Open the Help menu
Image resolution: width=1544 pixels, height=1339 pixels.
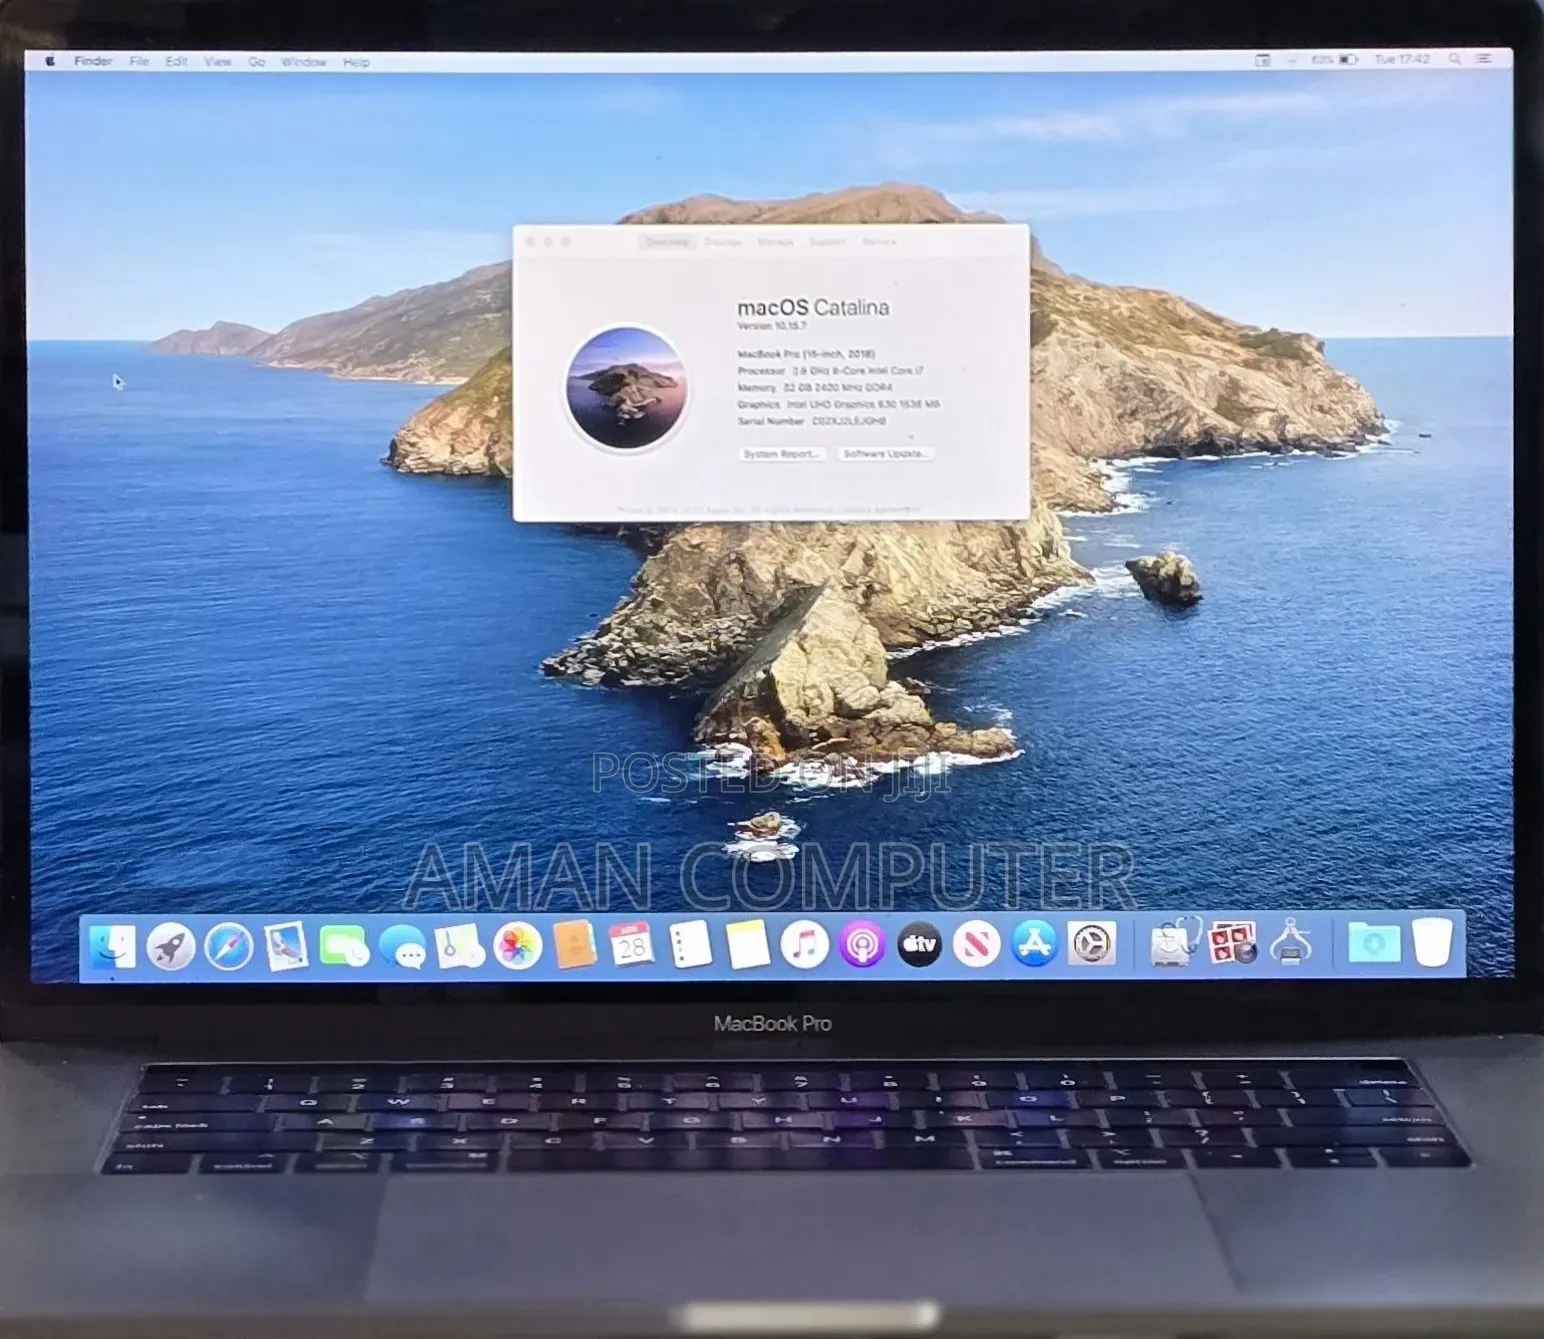tap(356, 62)
